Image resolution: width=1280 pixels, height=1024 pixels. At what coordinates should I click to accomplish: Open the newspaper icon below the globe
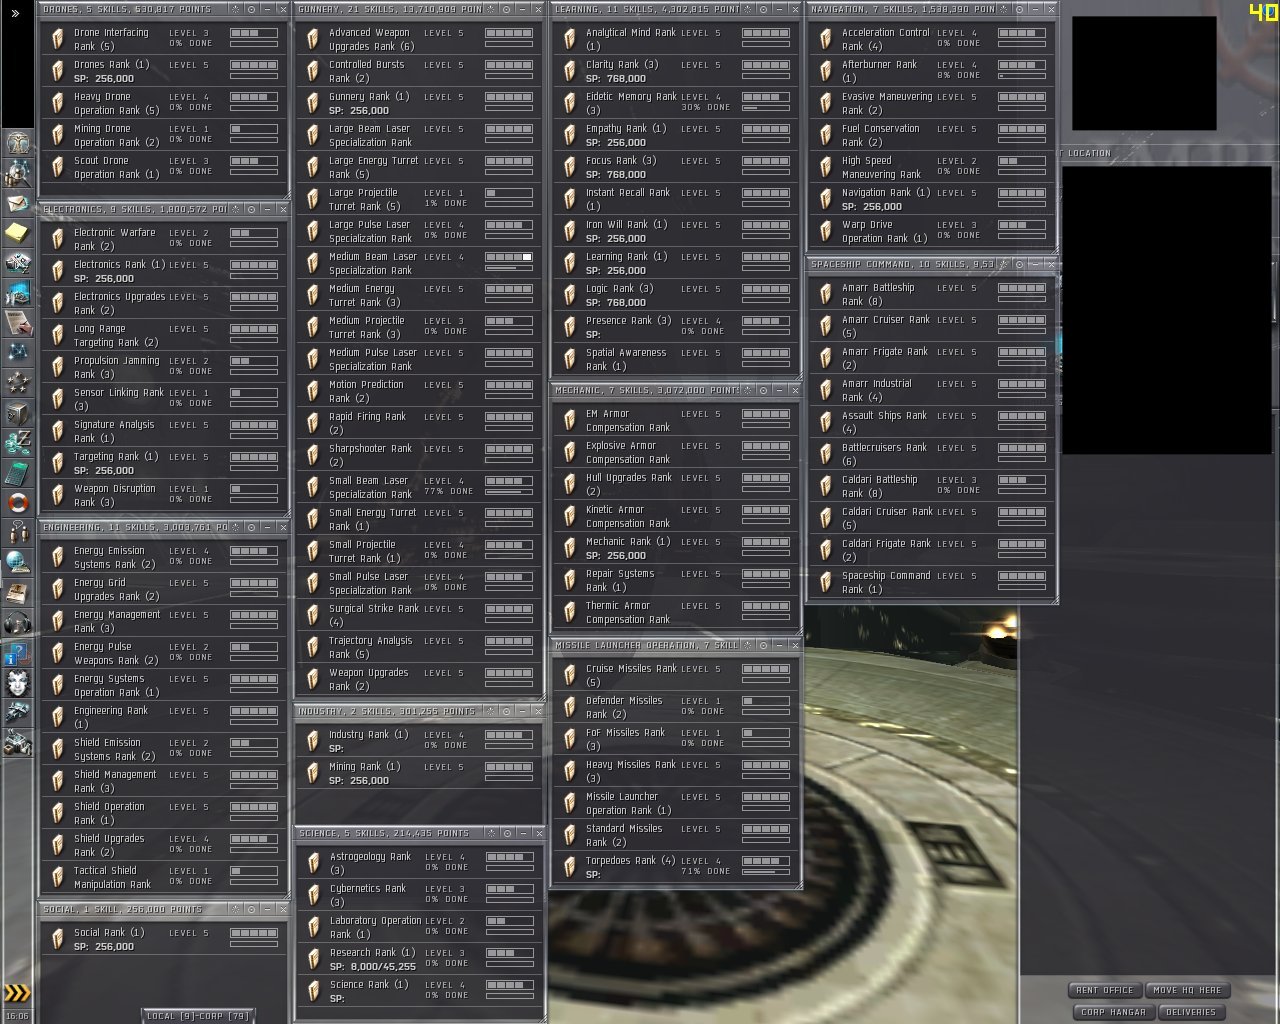click(x=18, y=593)
